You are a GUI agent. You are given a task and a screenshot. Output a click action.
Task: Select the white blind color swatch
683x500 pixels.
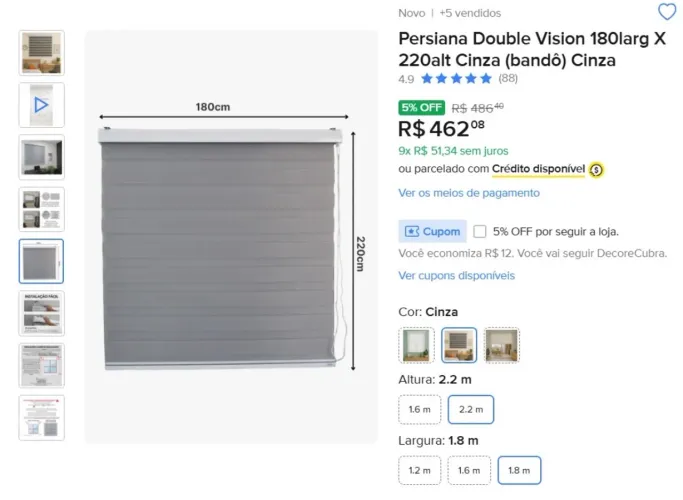416,345
